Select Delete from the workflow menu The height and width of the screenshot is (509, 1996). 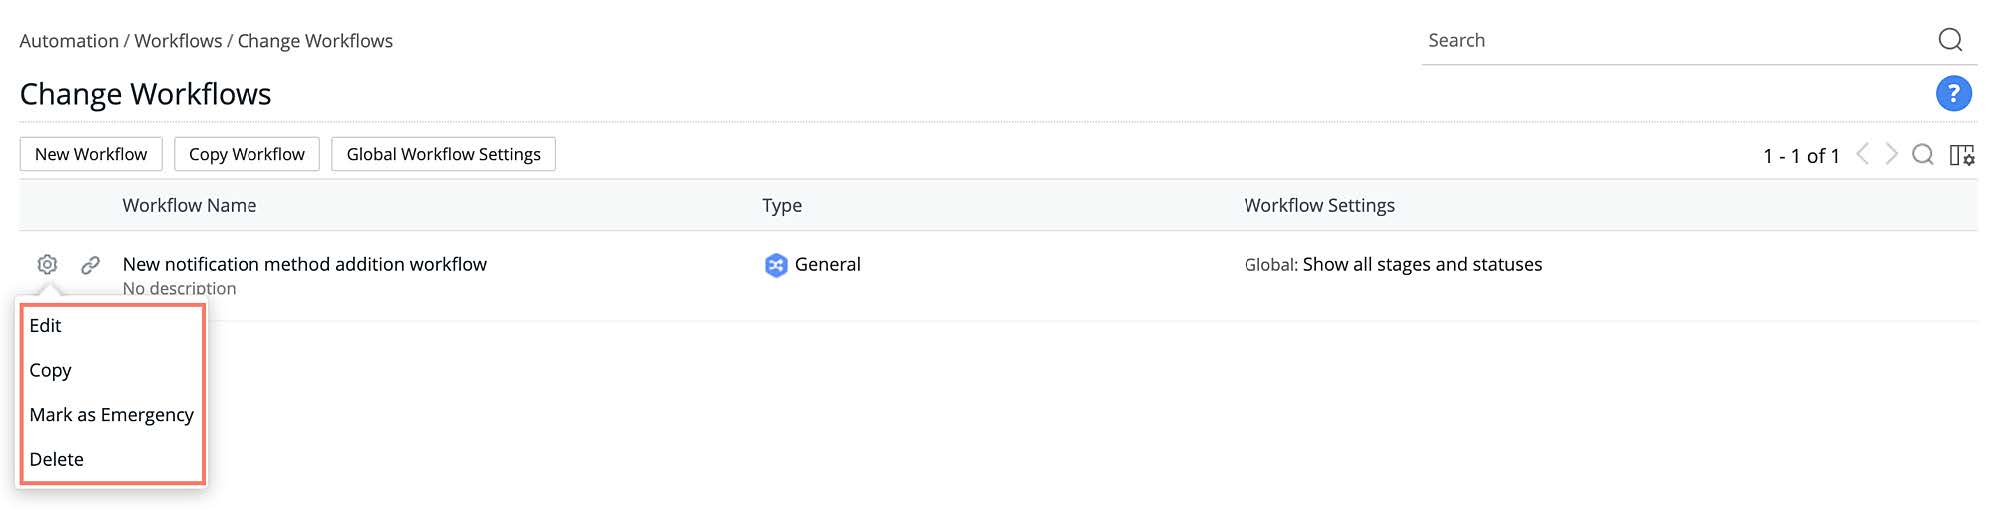57,459
